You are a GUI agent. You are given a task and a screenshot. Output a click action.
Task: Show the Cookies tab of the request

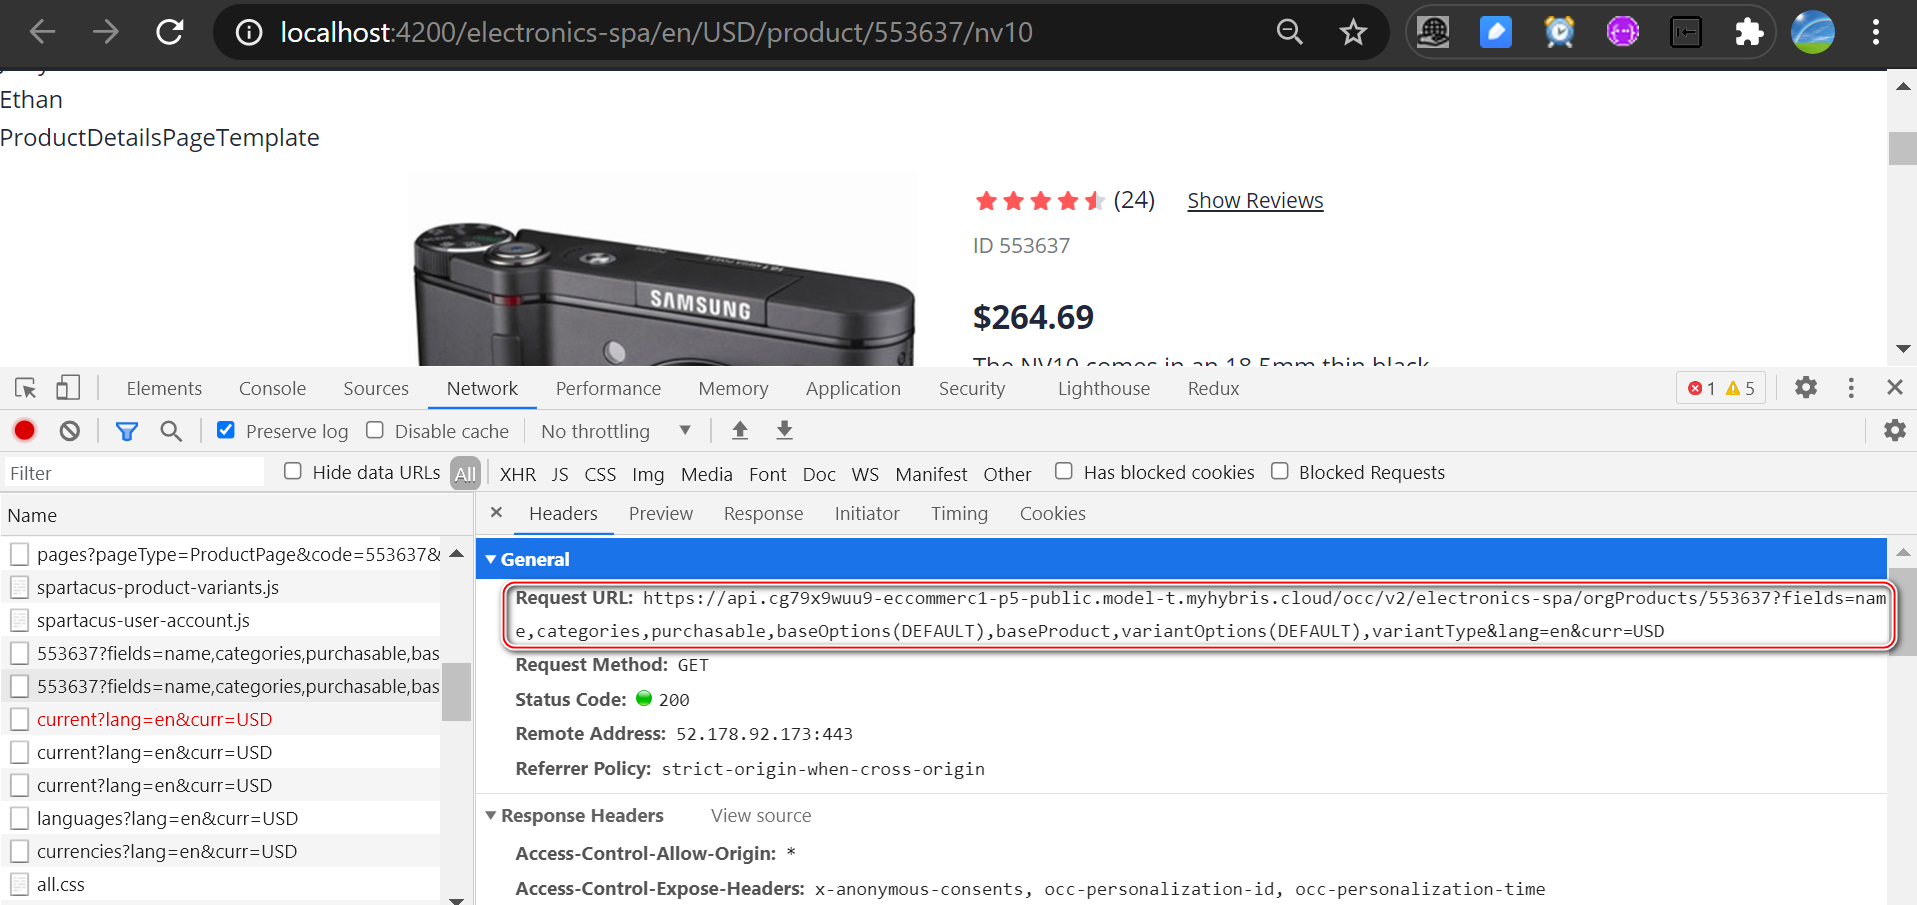(1052, 513)
